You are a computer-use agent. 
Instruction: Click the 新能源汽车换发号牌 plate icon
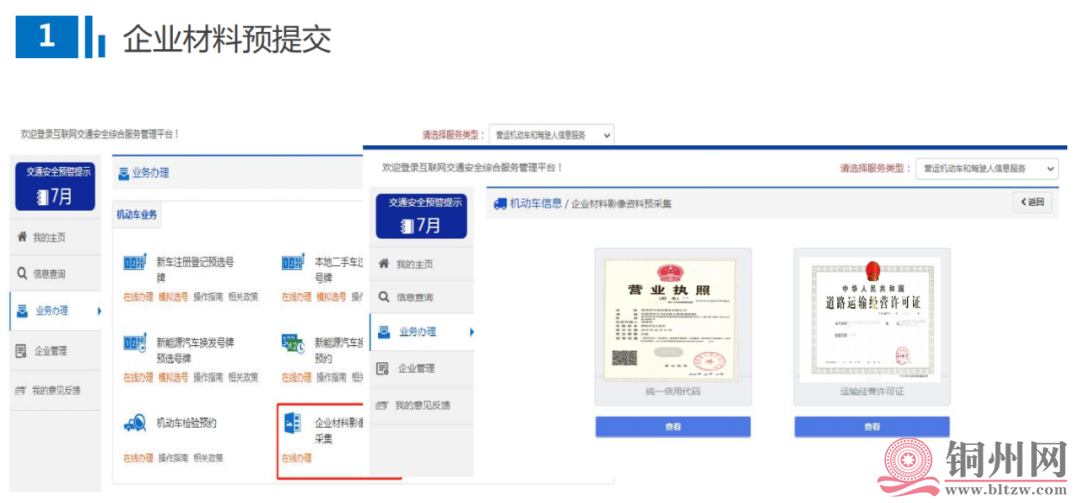click(x=134, y=343)
